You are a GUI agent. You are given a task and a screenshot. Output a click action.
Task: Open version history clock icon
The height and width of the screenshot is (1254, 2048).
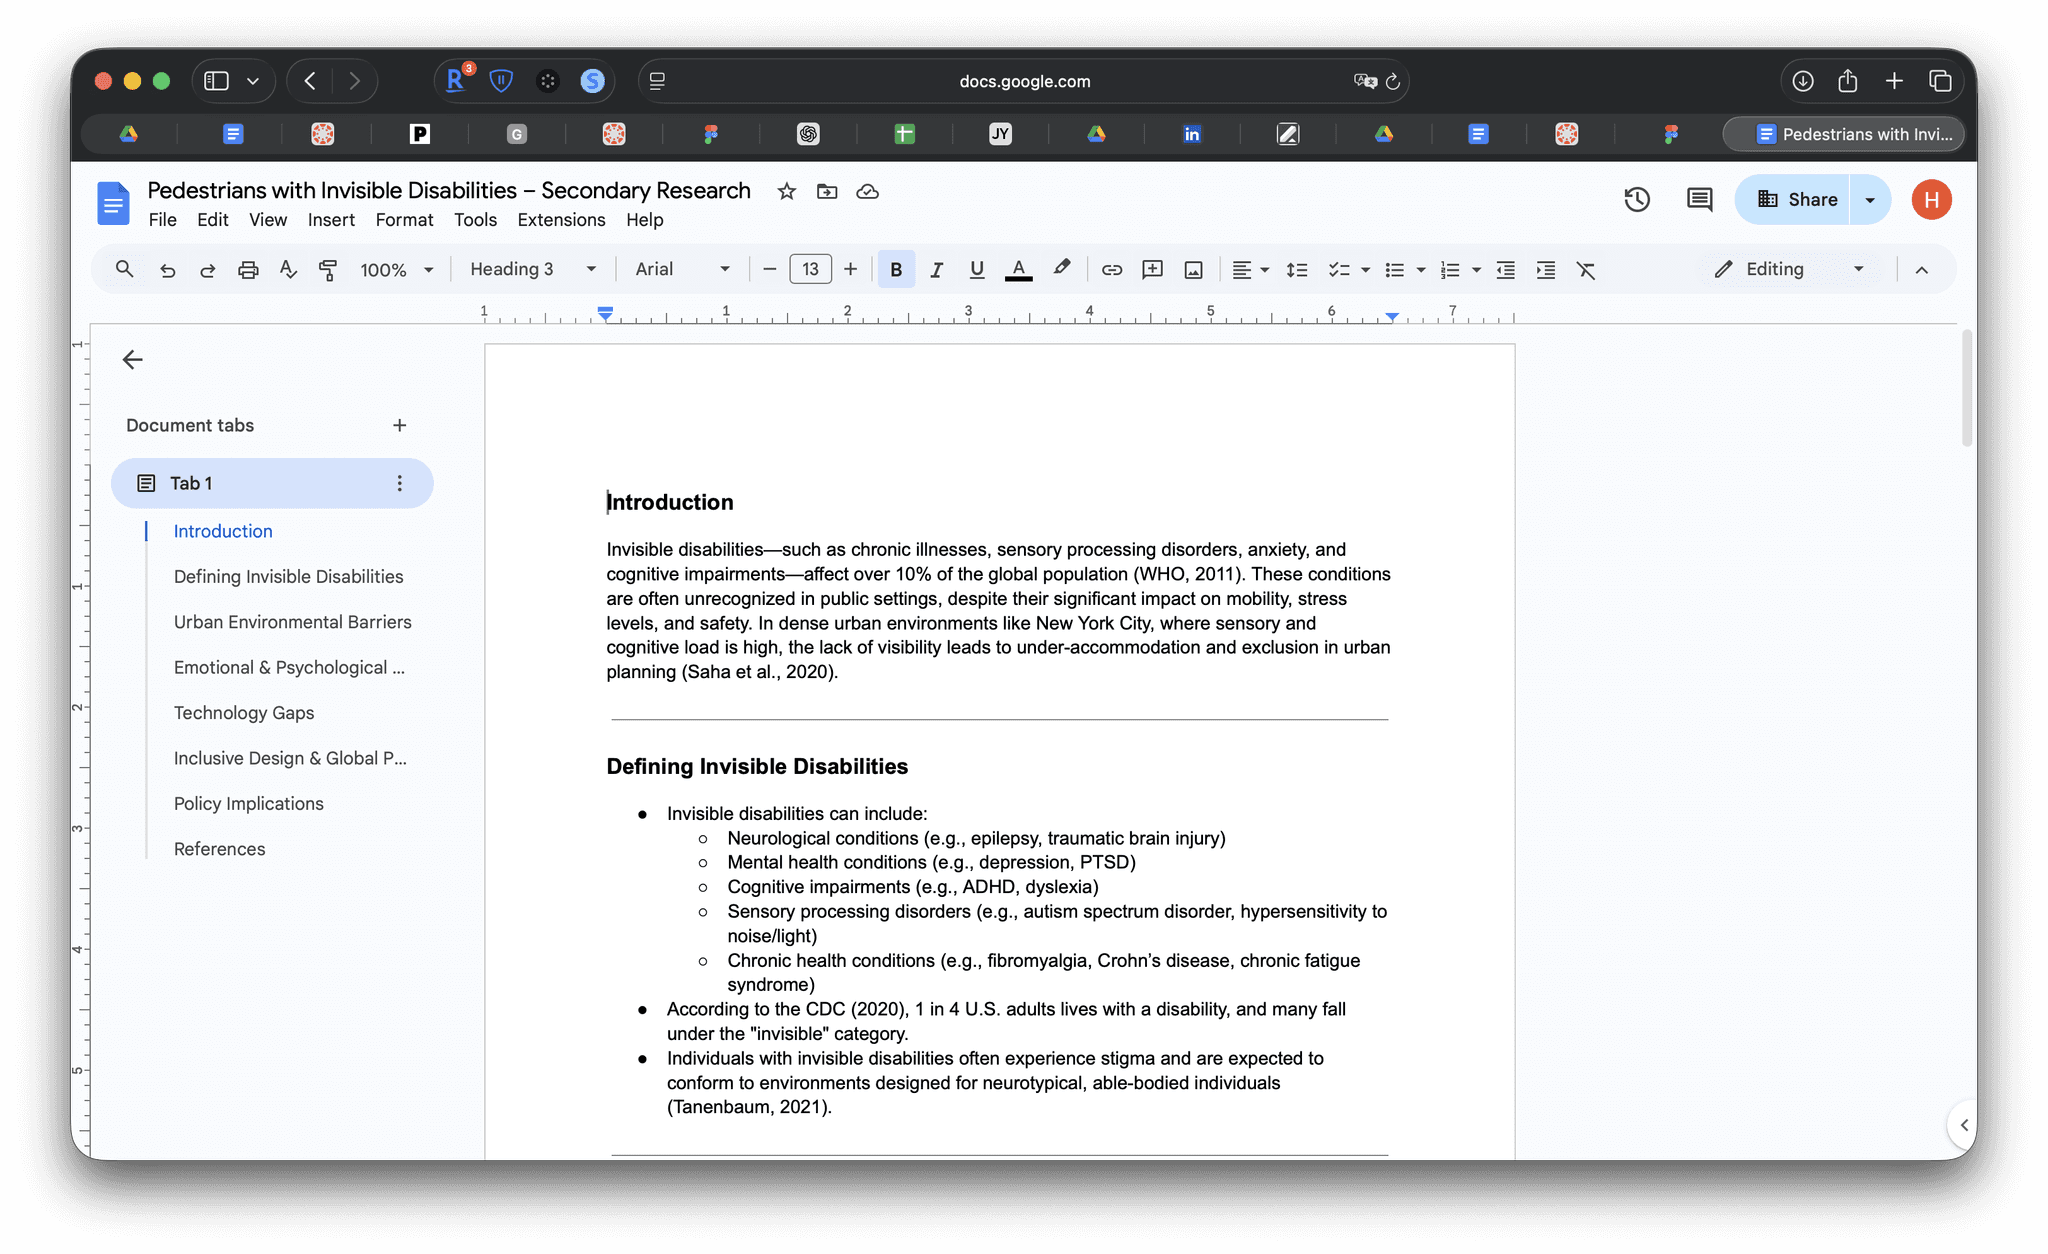pos(1636,199)
